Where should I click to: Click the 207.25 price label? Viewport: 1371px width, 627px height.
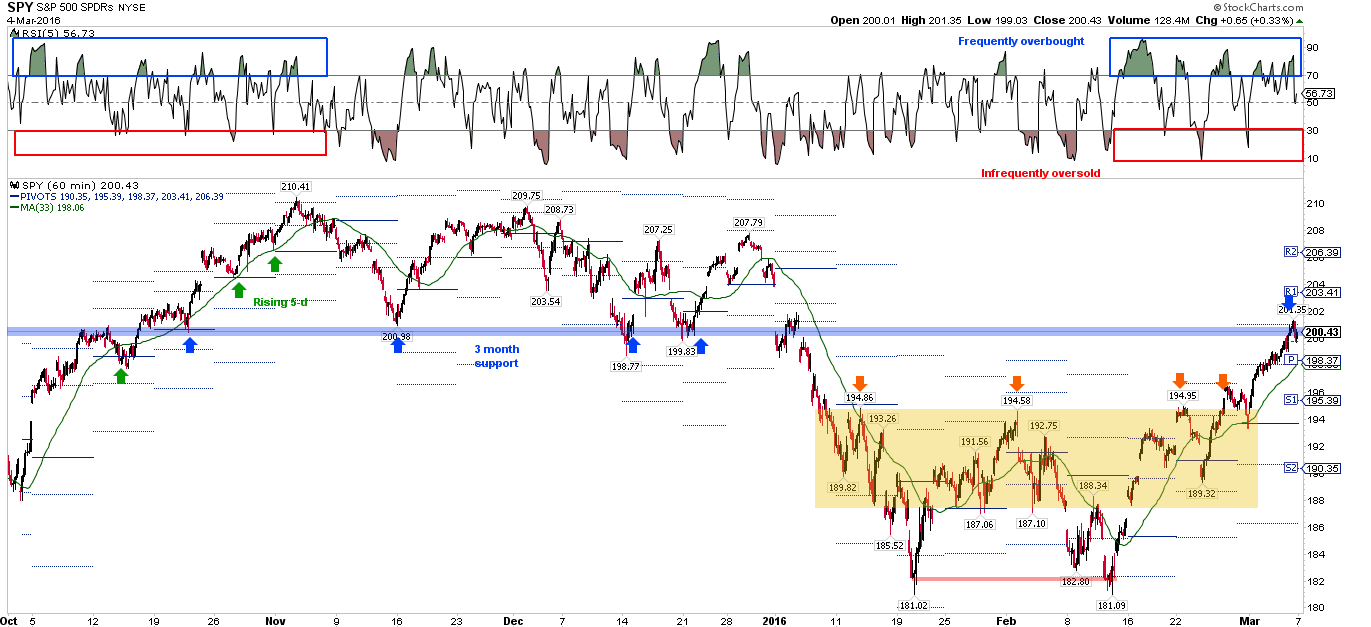658,230
